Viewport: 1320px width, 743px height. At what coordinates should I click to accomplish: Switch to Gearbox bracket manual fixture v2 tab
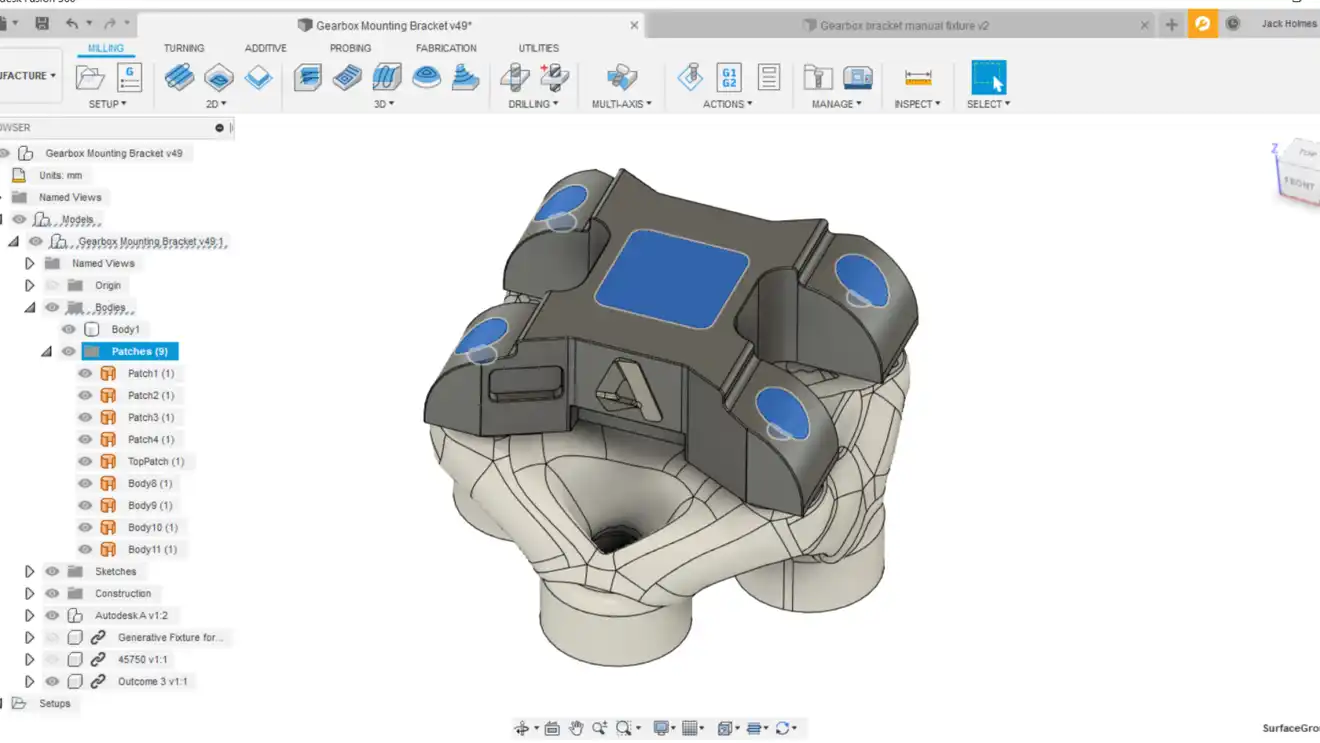[x=896, y=25]
